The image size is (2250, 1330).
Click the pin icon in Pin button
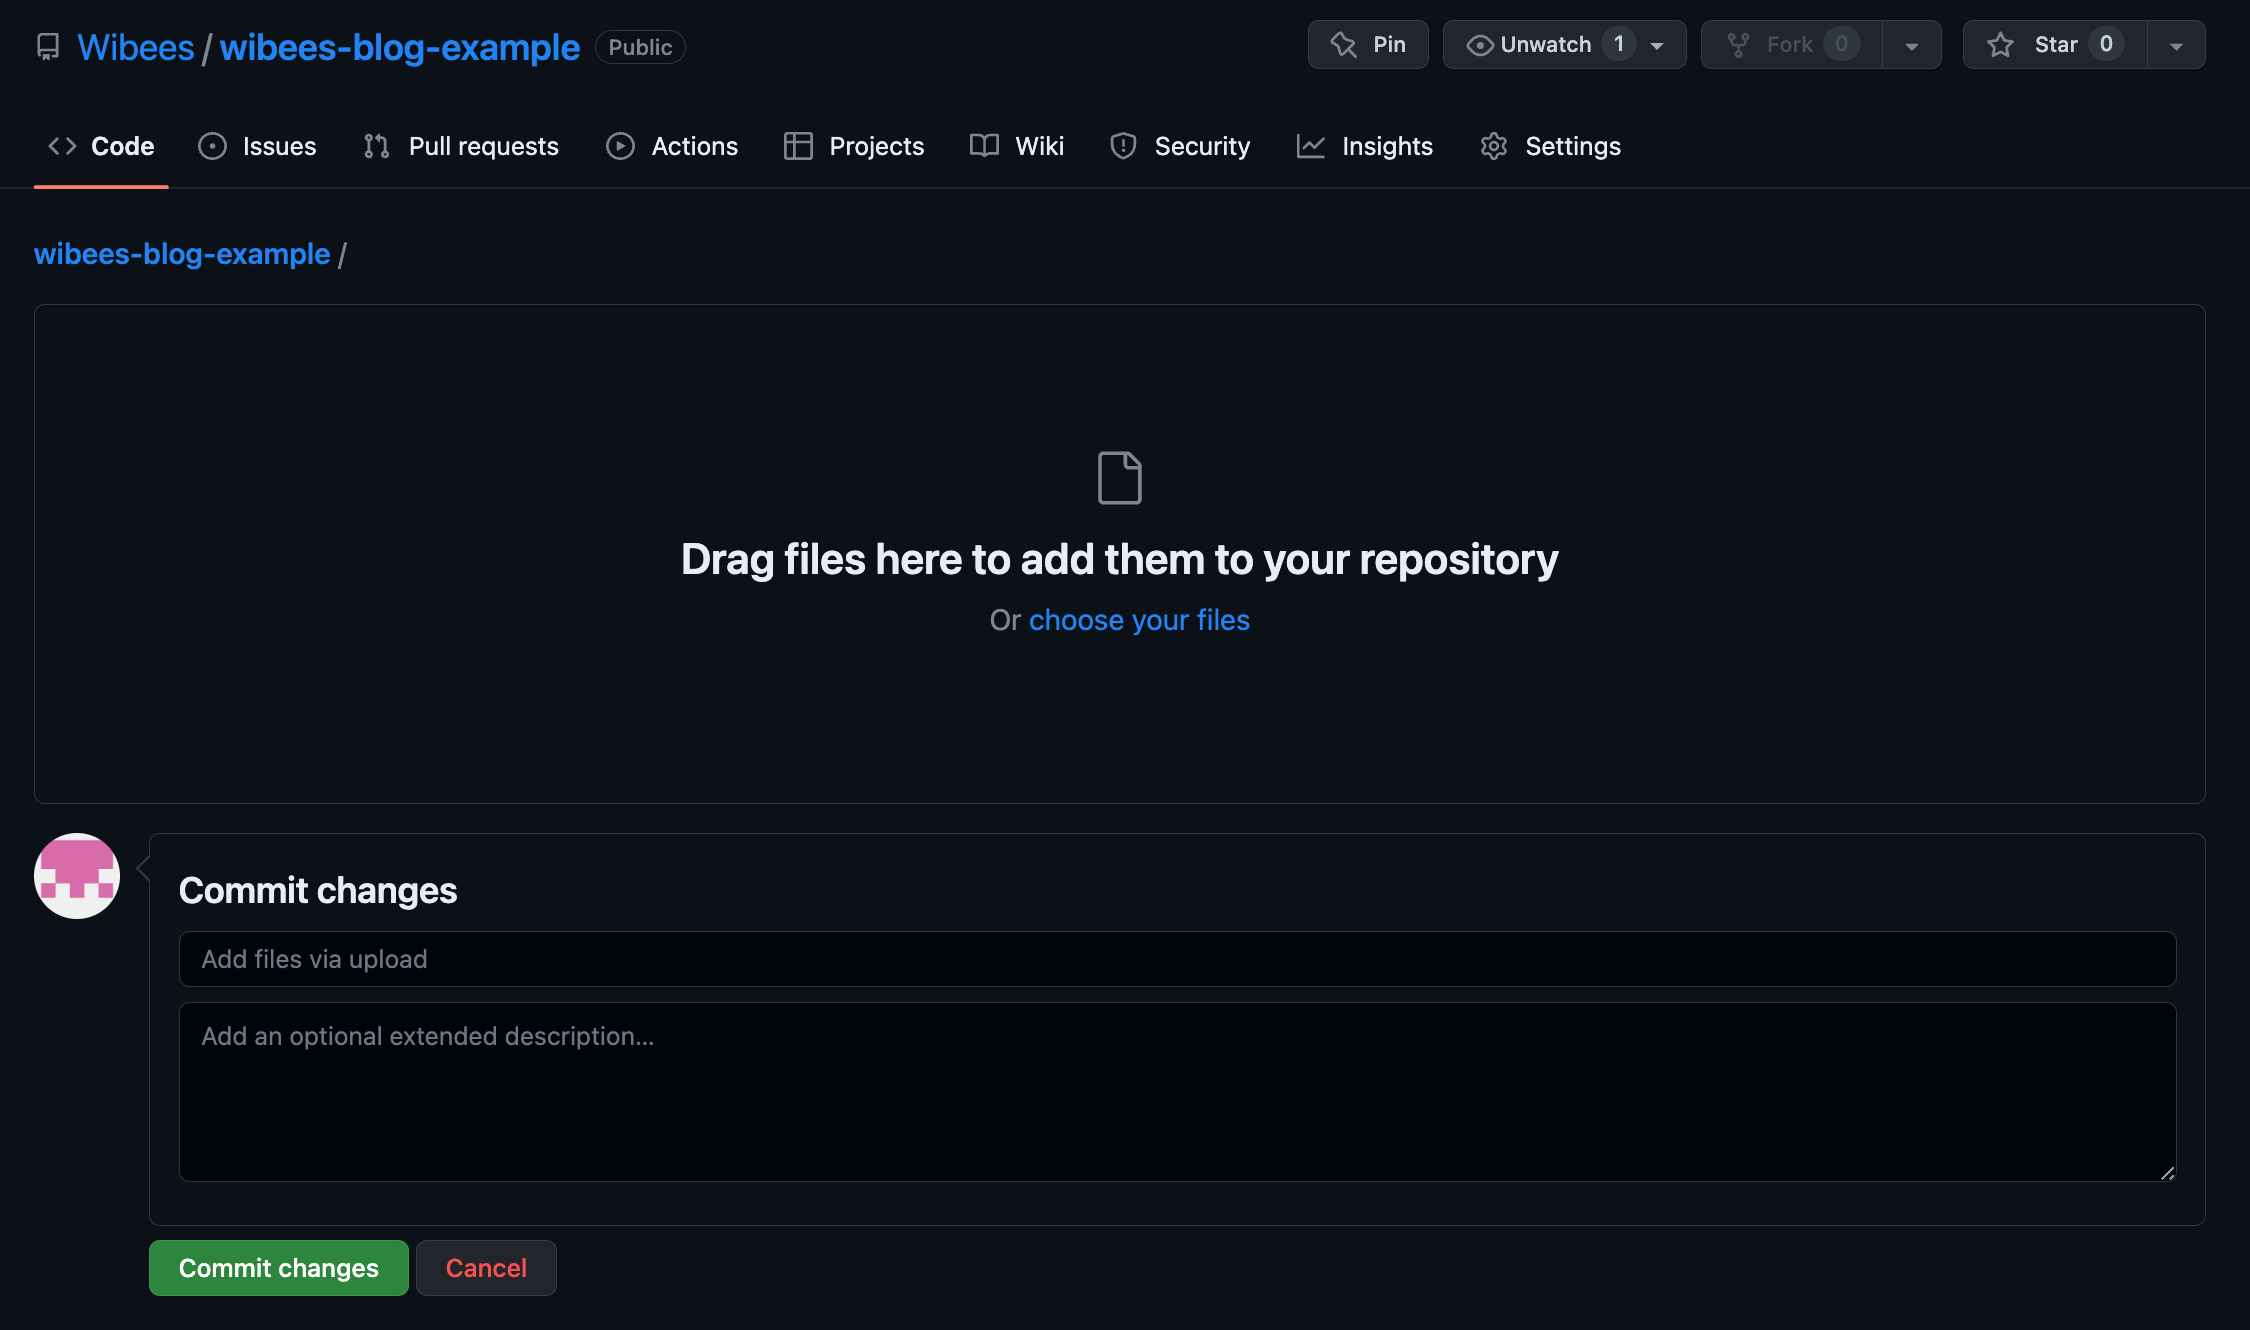[x=1343, y=45]
